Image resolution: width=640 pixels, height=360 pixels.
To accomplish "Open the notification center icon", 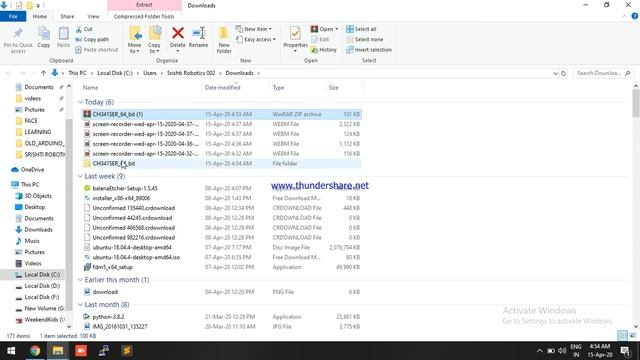I will point(625,351).
